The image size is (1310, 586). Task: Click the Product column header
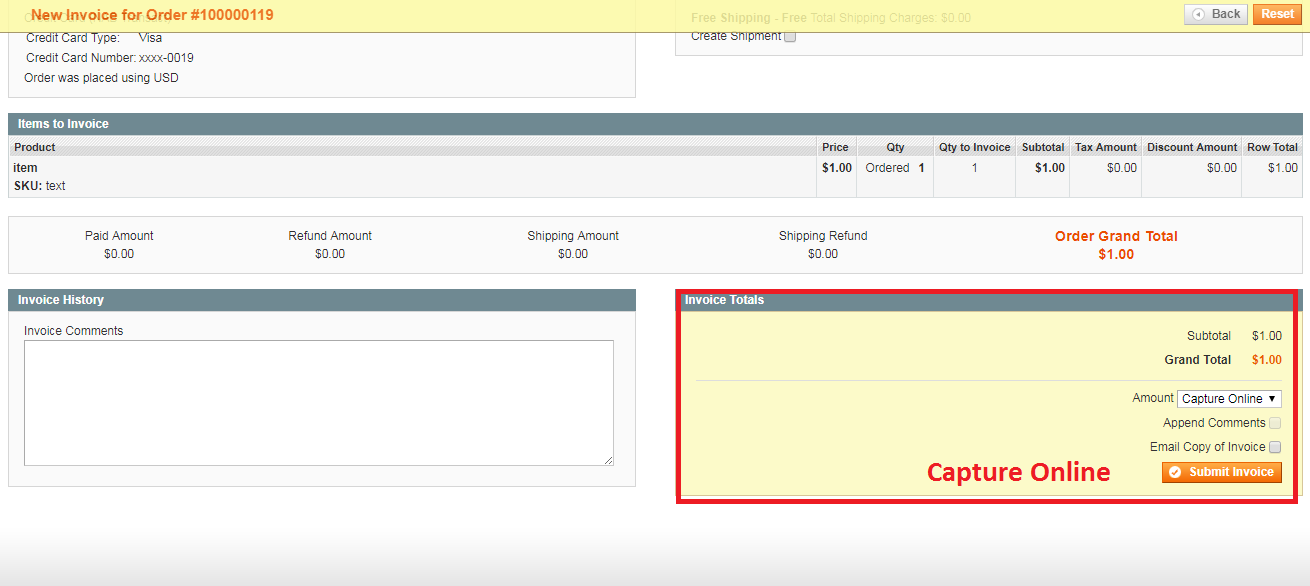click(35, 147)
